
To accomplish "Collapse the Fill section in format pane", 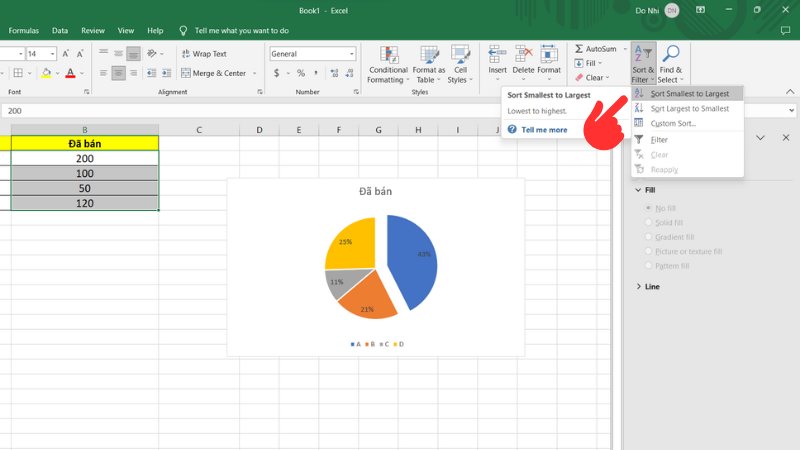I will (649, 189).
